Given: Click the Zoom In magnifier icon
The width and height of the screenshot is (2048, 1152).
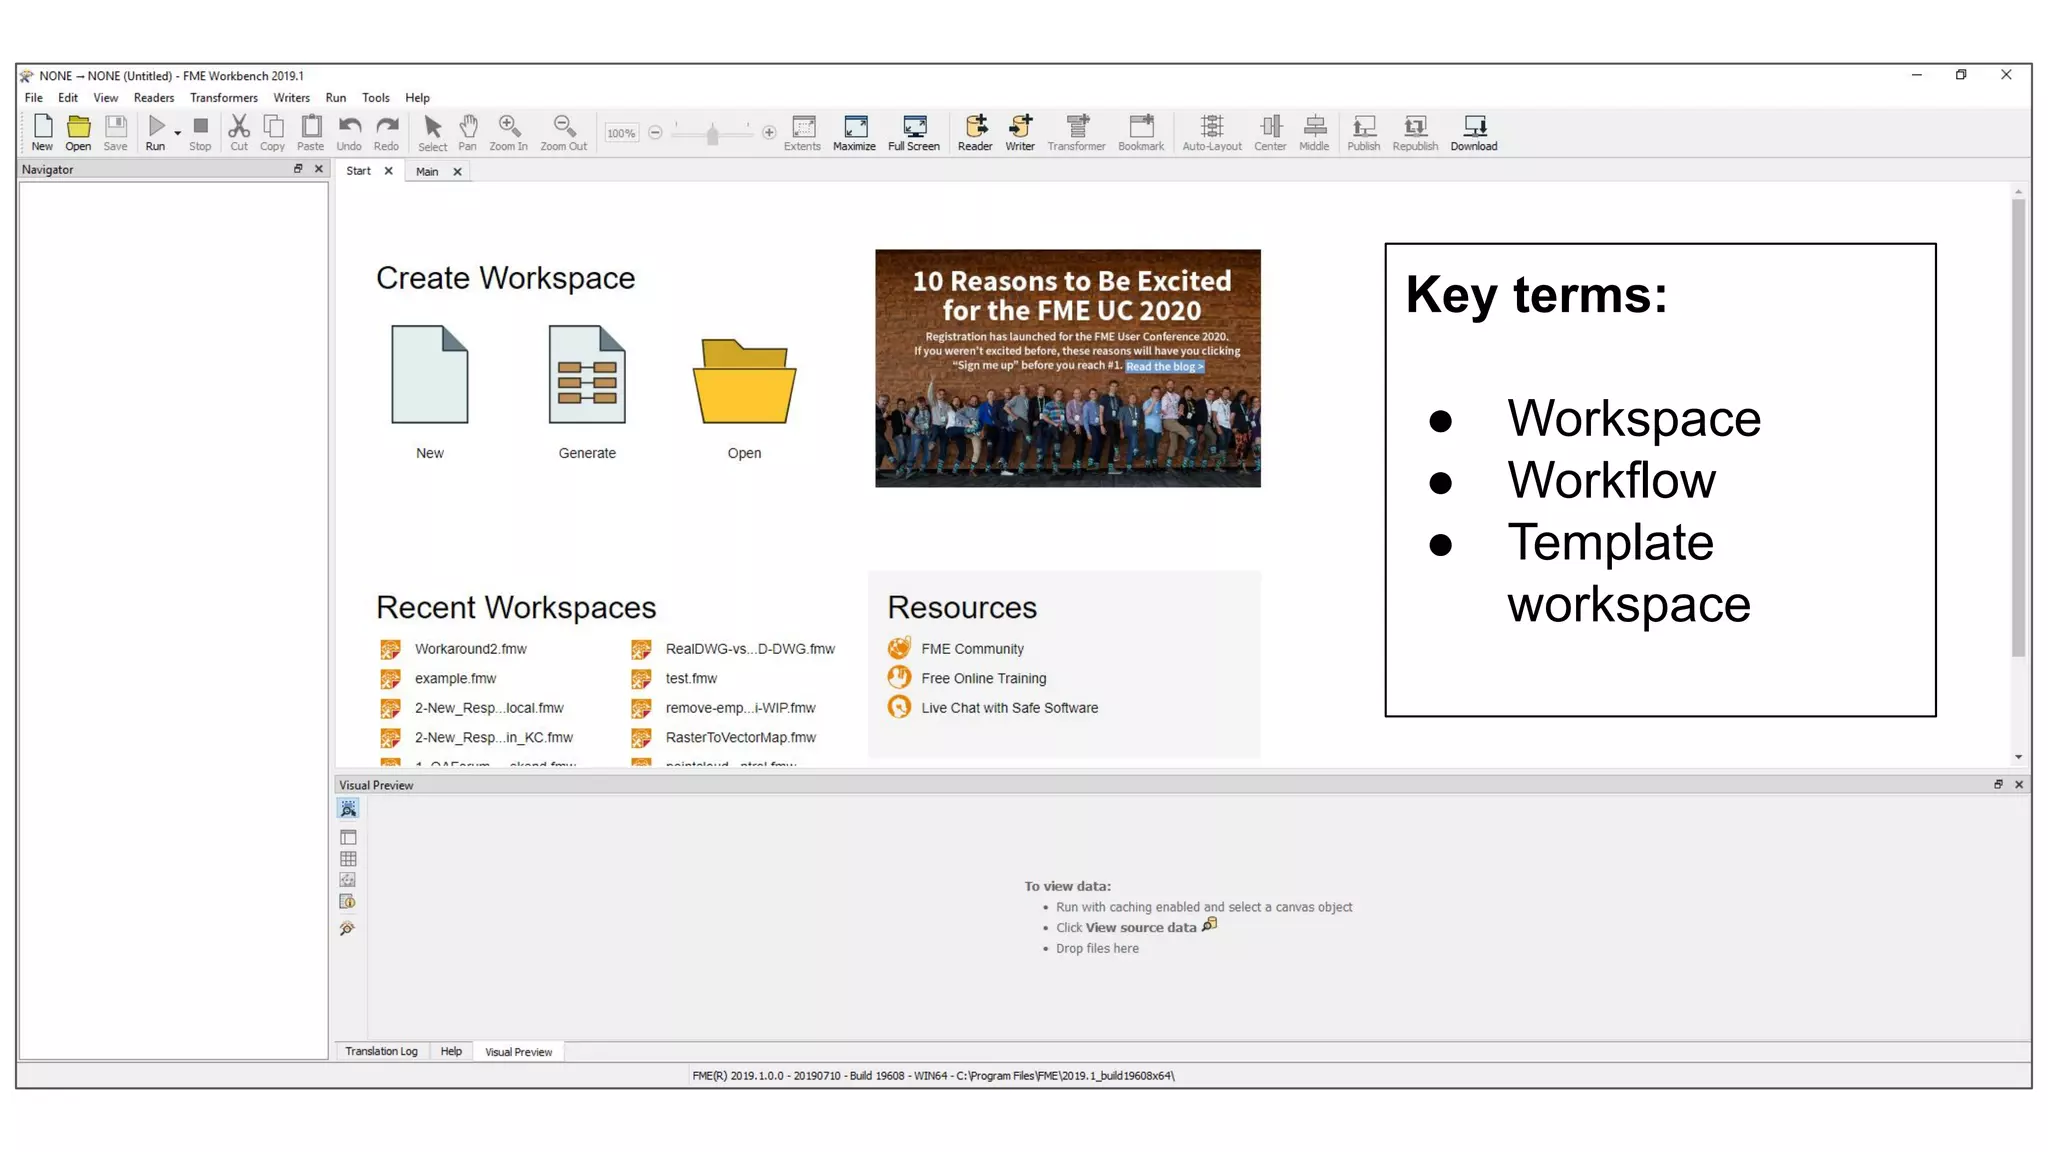Looking at the screenshot, I should 508,132.
